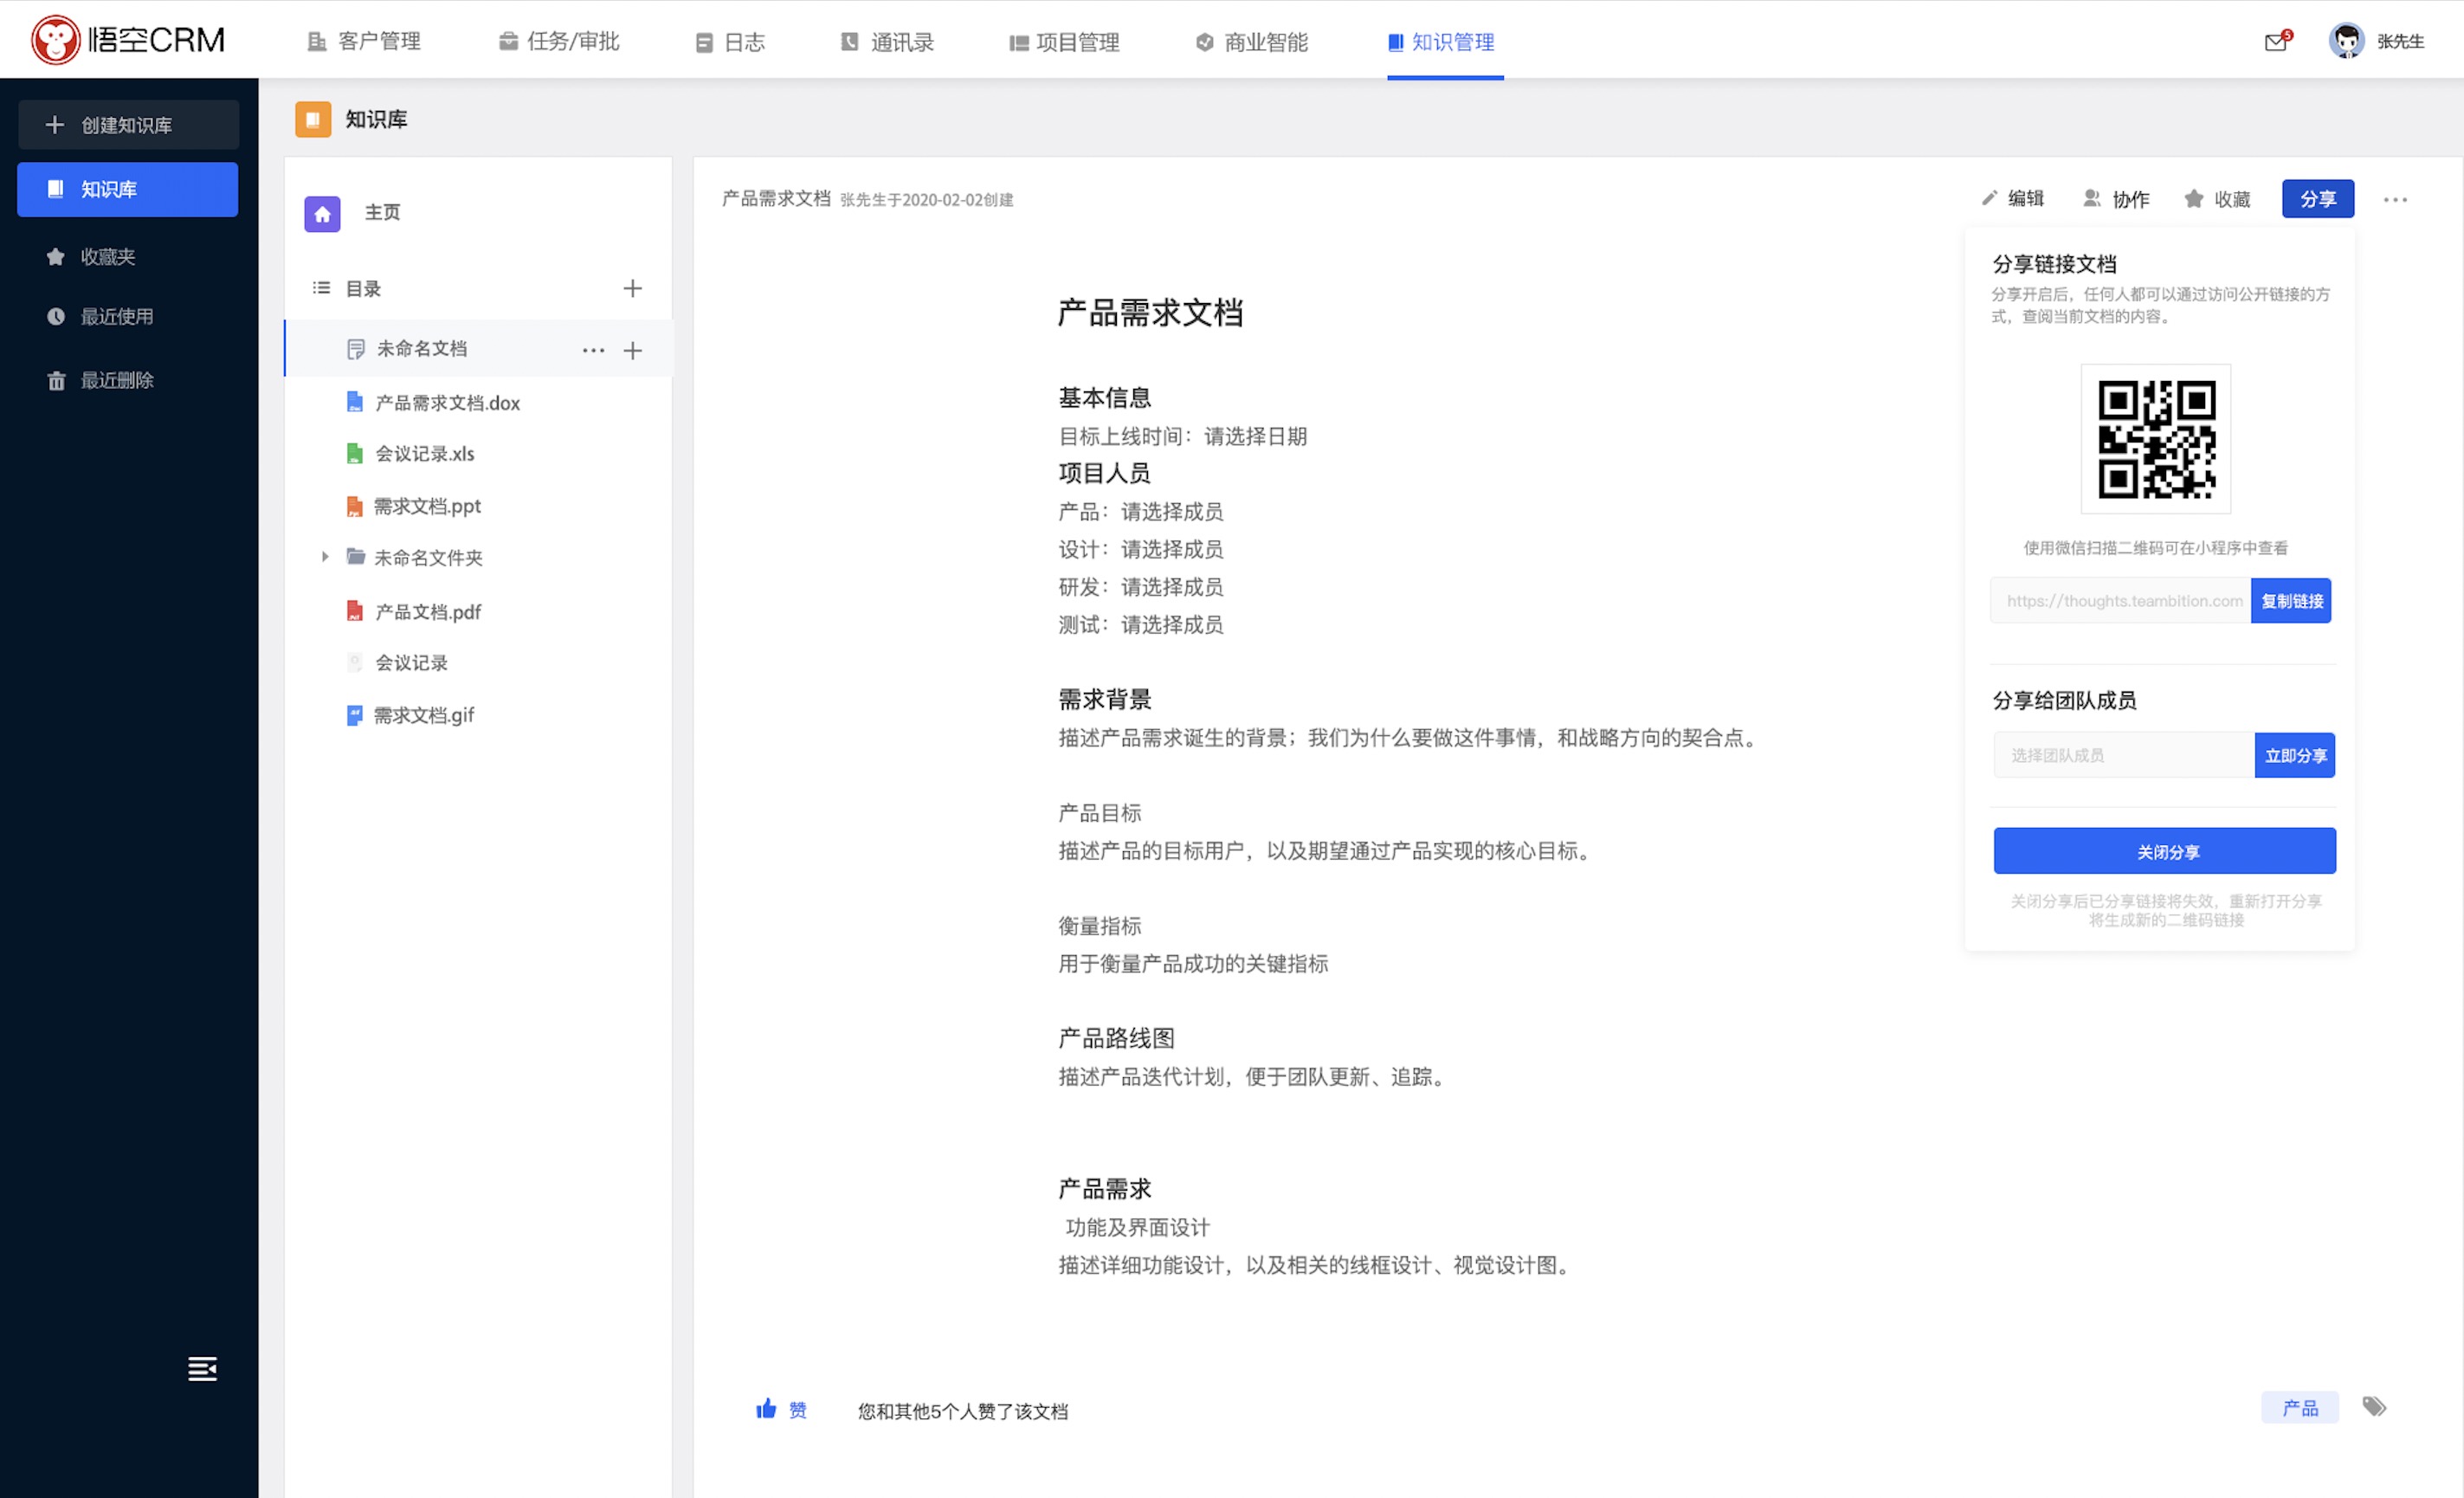Click the 创建知识库 button
The height and width of the screenshot is (1498, 2464).
[x=128, y=125]
